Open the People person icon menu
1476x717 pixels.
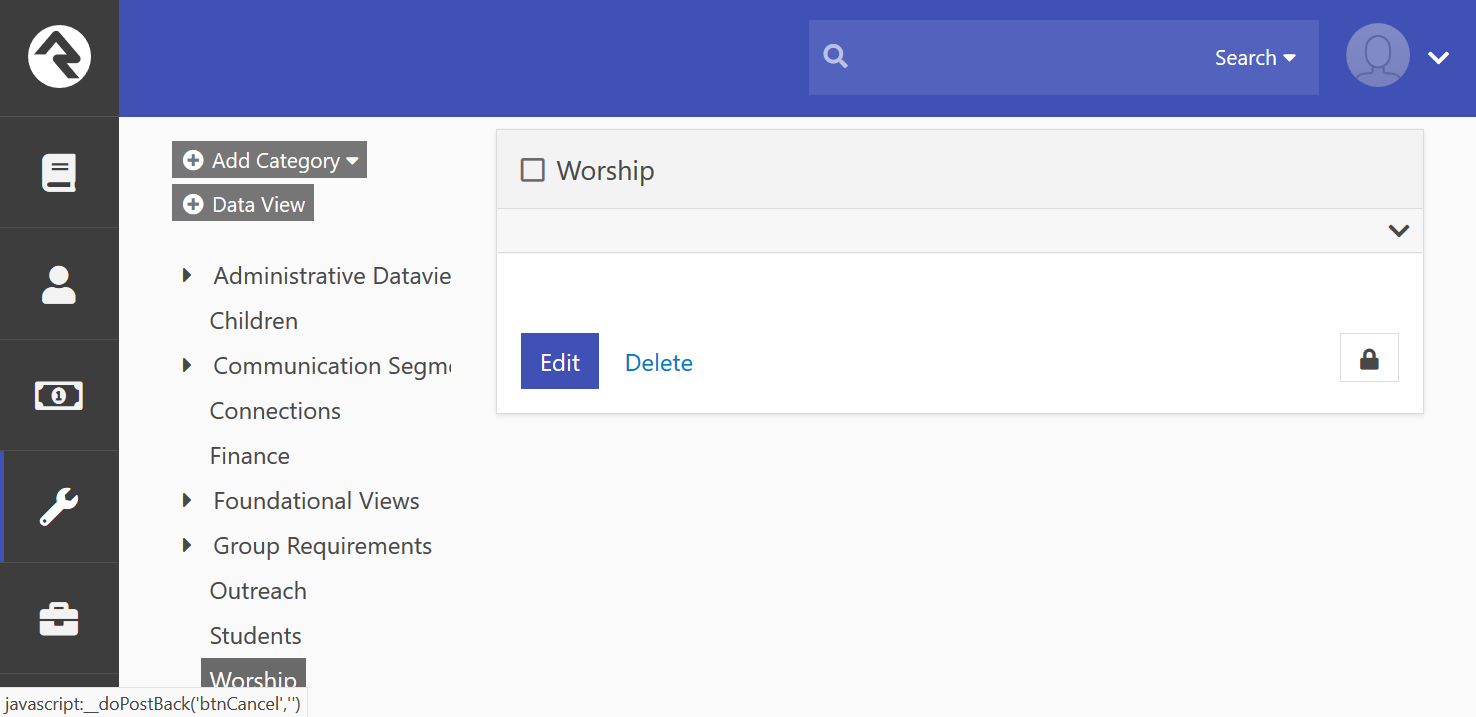coord(59,284)
